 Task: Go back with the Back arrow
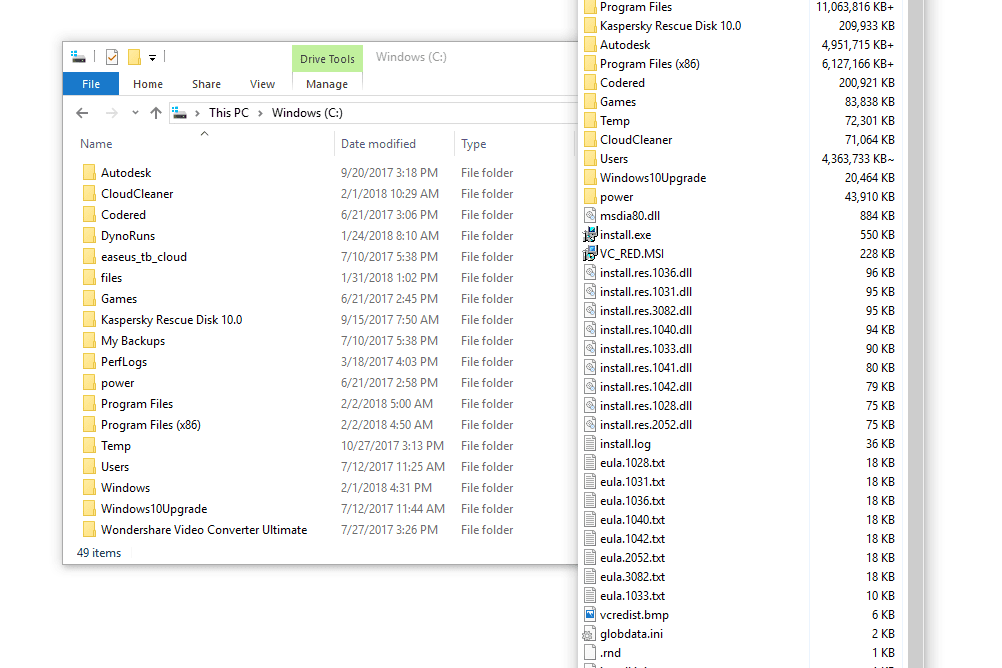(x=82, y=113)
